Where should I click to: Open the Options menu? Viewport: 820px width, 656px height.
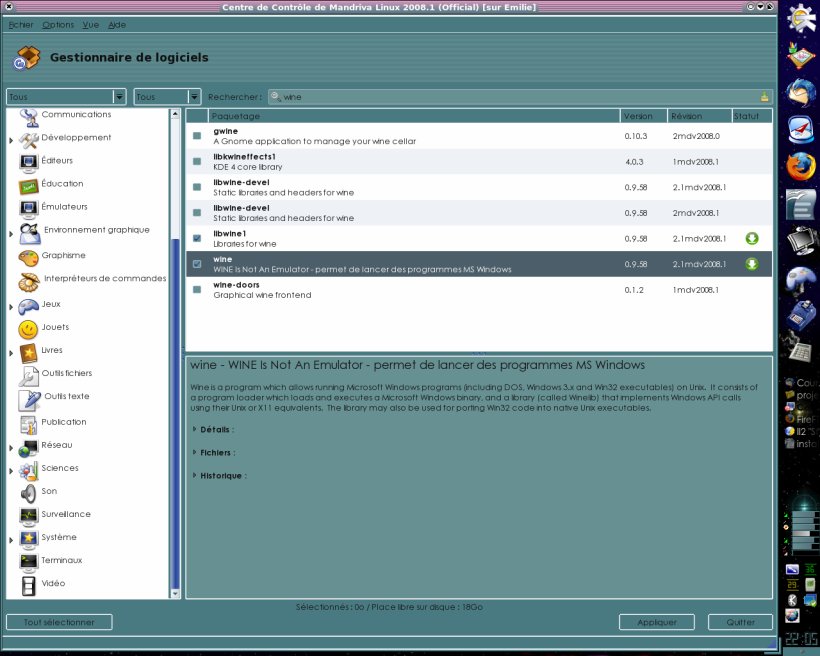point(58,25)
